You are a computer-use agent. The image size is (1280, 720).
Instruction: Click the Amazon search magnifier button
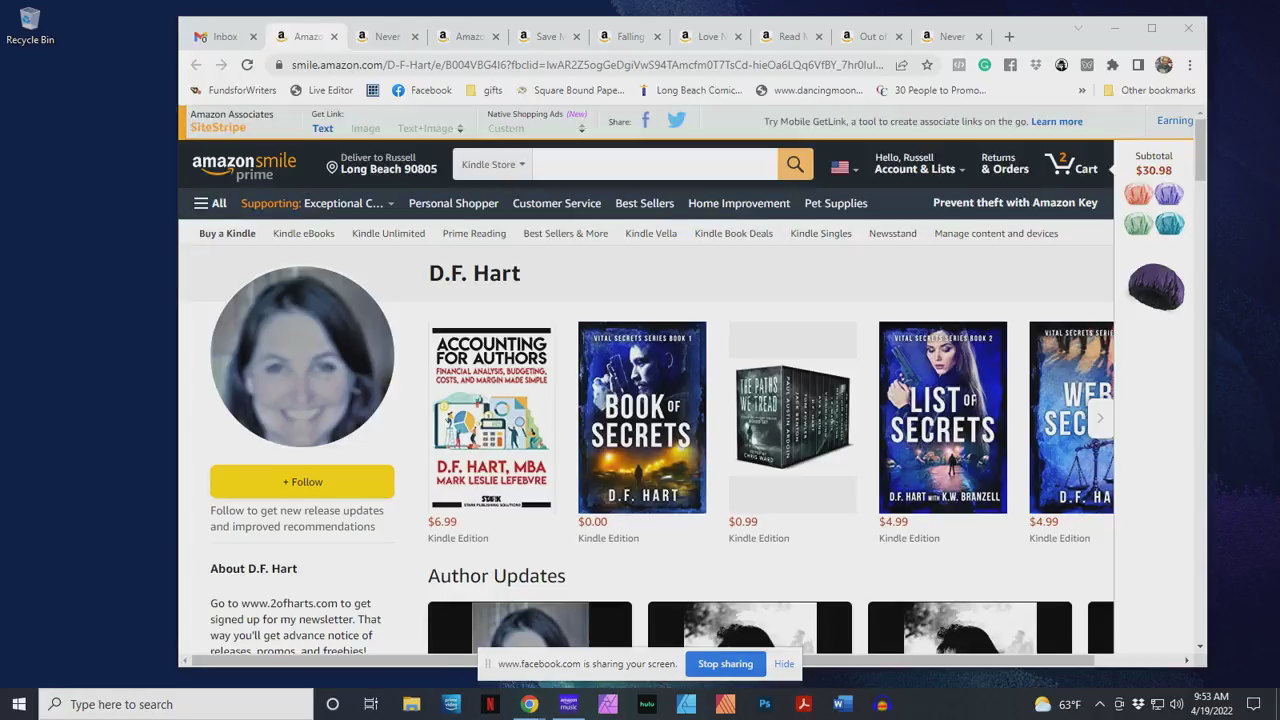[795, 164]
